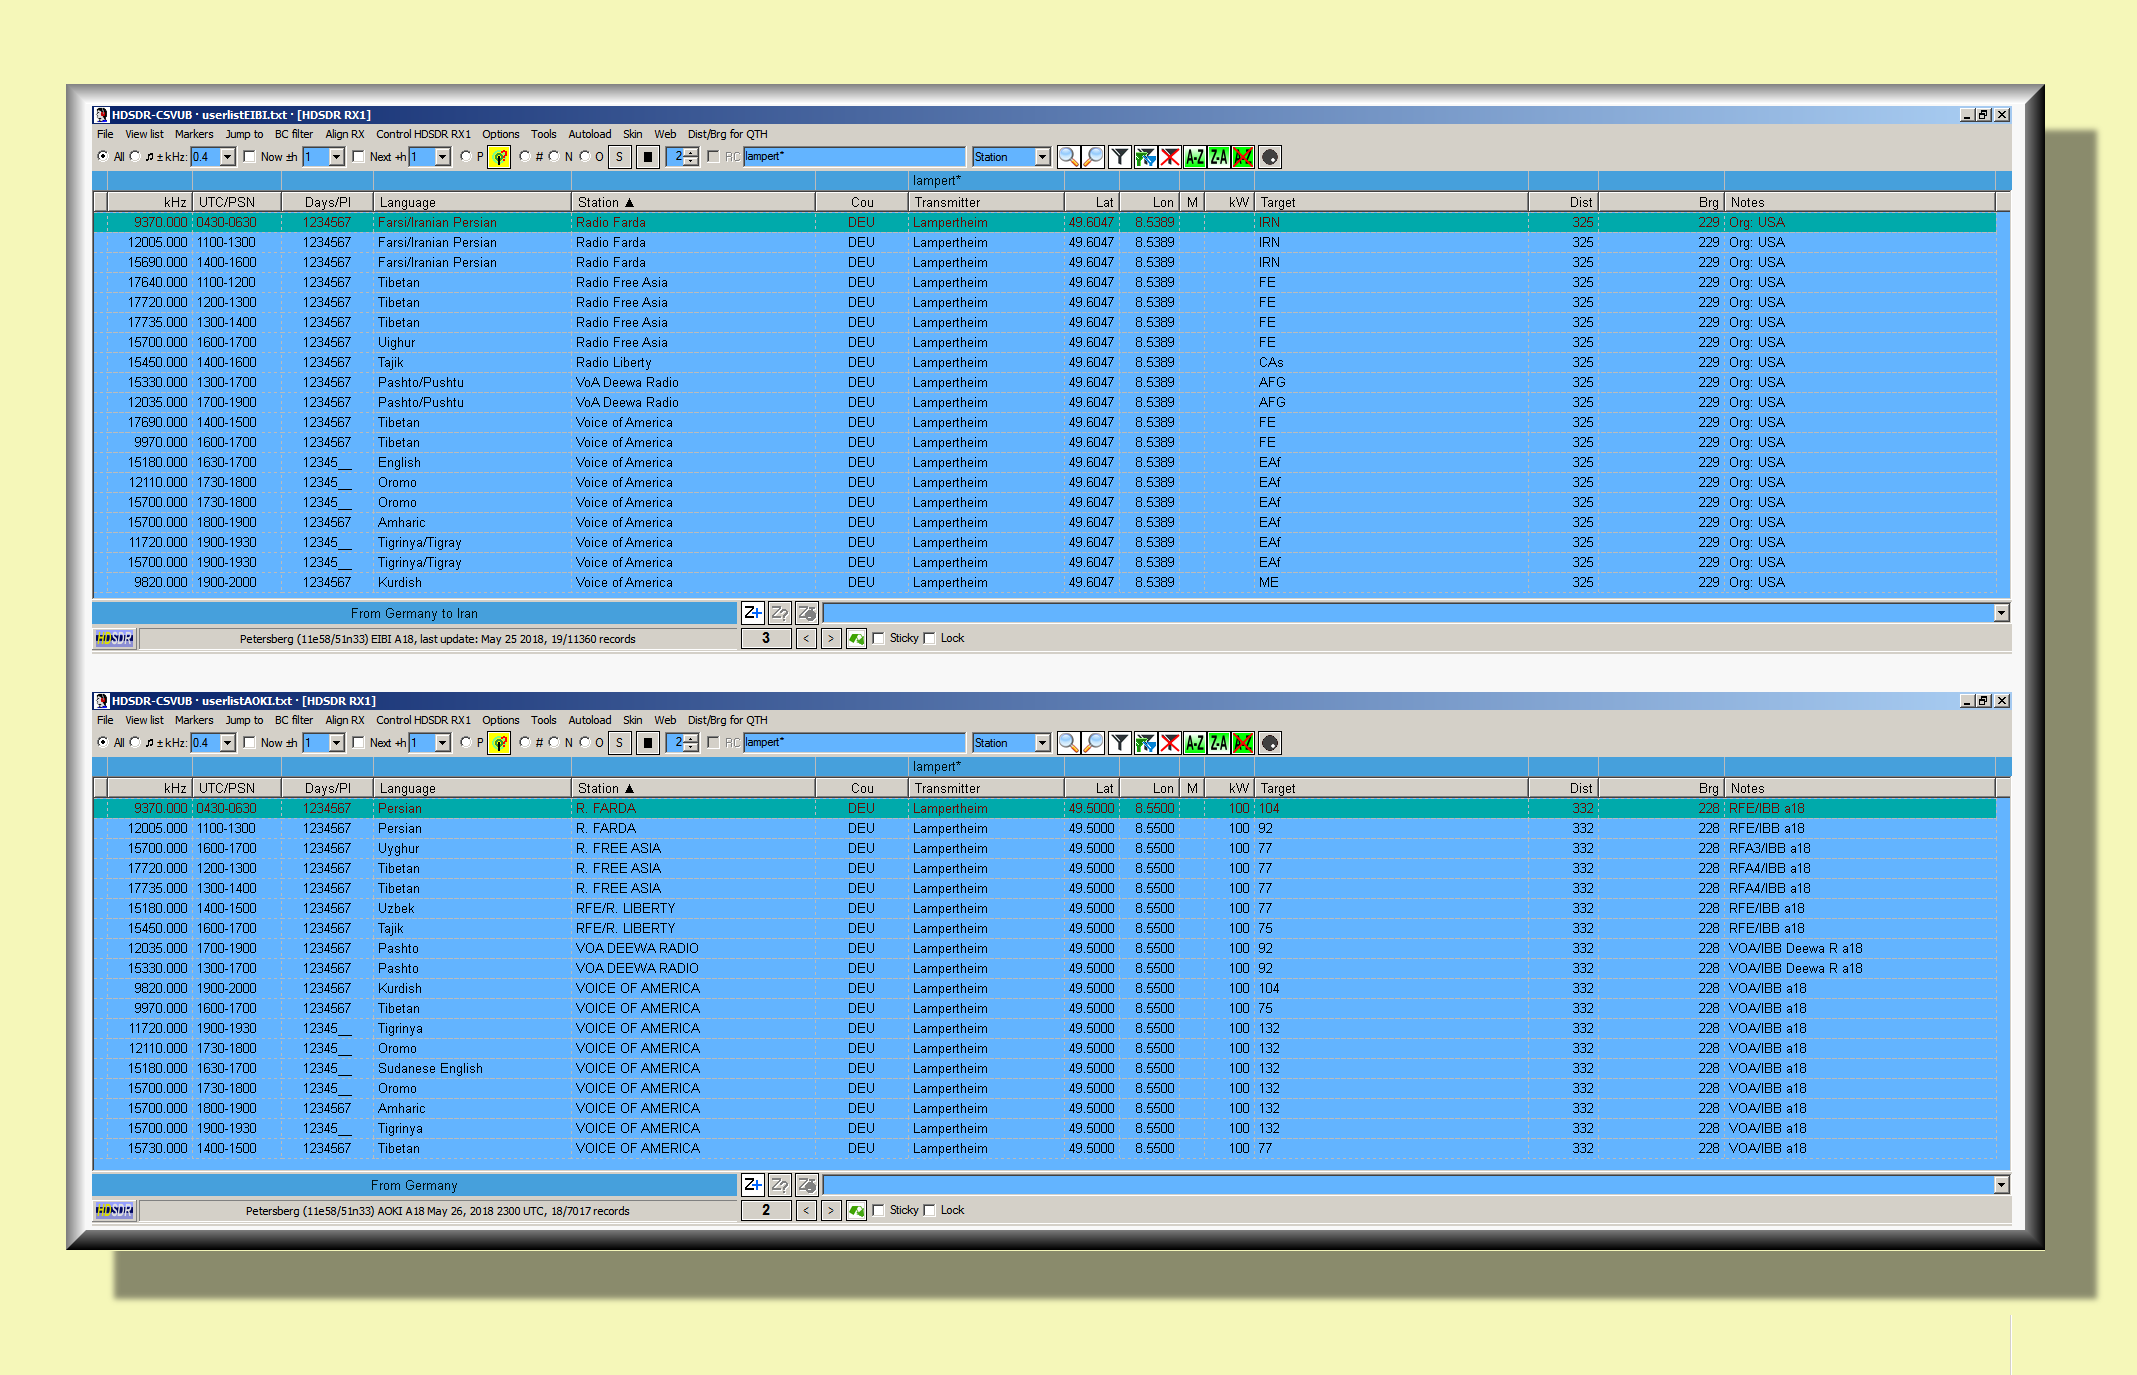The image size is (2137, 1375).
Task: Click the green recycle icon in the EIBI status bar
Action: 856,639
